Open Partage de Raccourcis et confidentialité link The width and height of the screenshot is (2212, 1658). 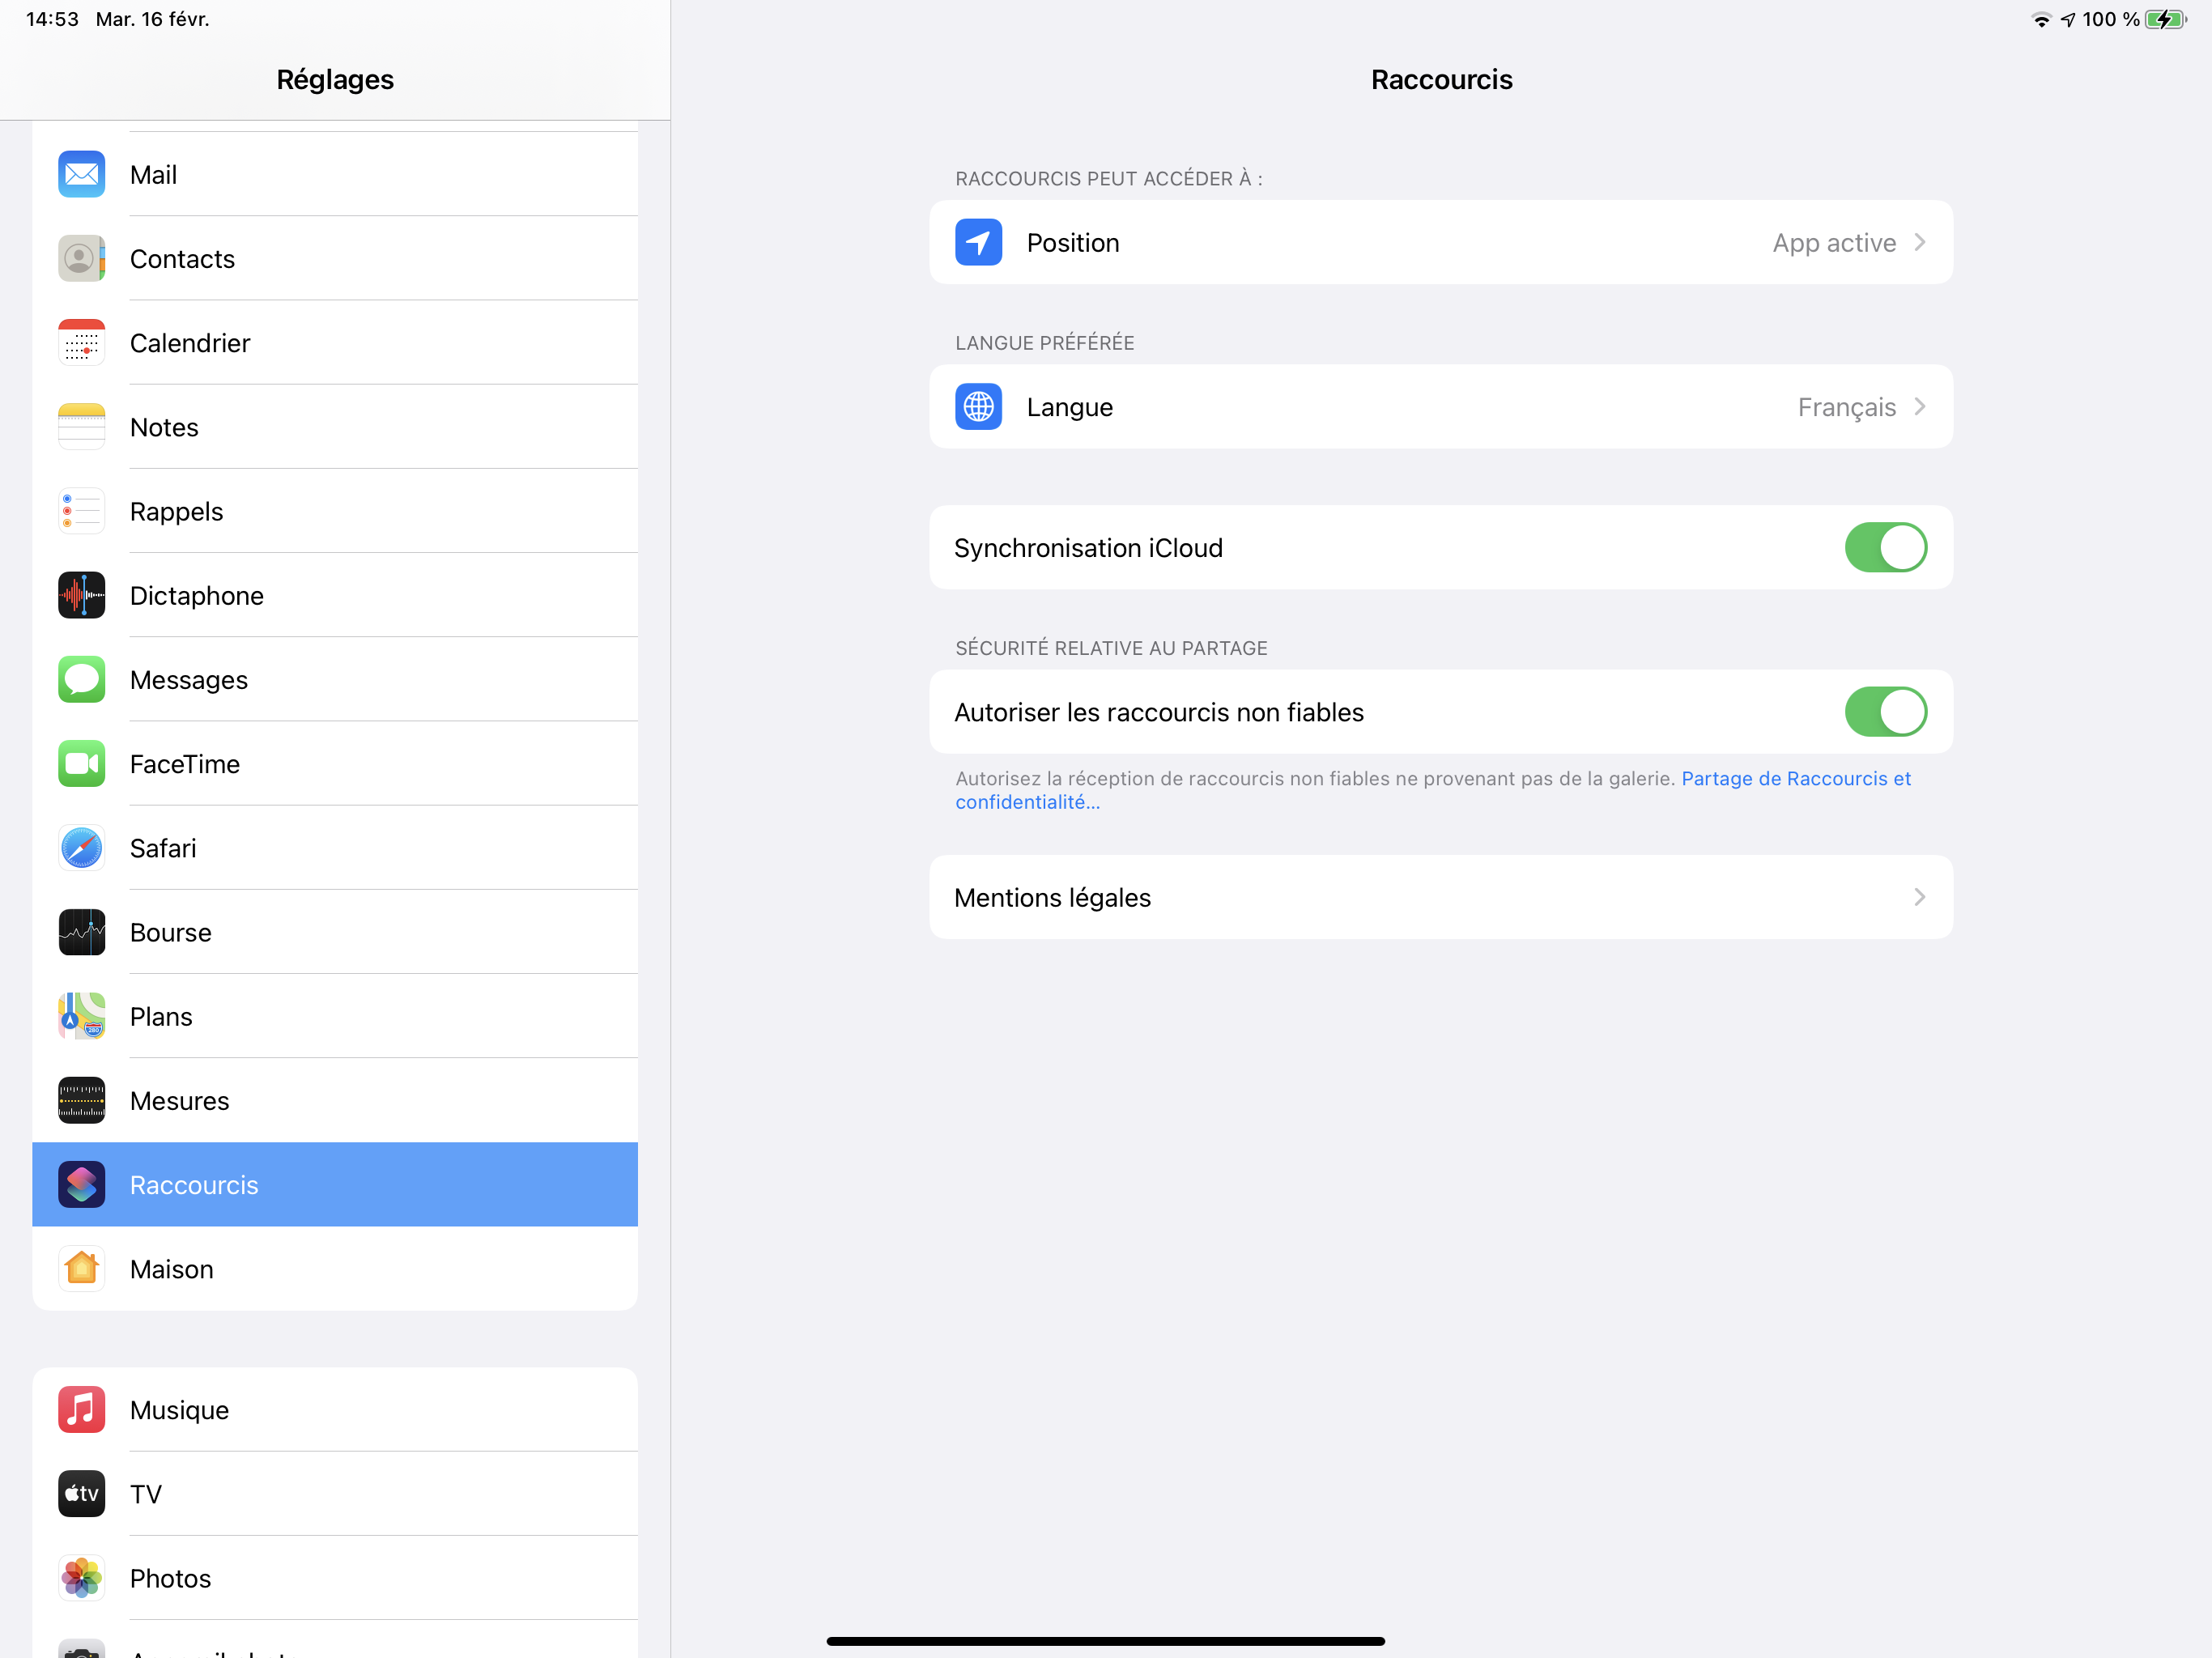coord(1795,779)
